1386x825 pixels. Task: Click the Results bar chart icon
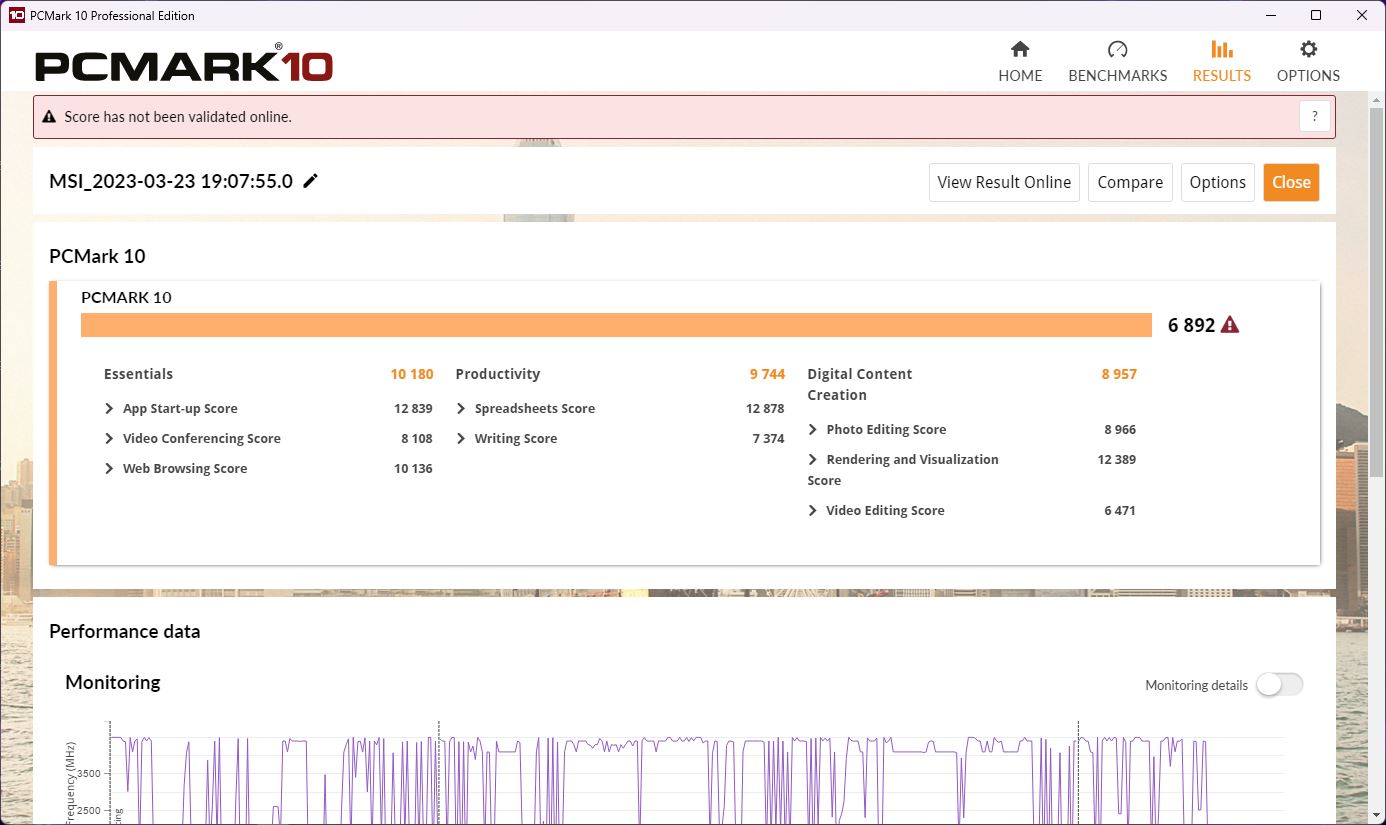[x=1221, y=50]
